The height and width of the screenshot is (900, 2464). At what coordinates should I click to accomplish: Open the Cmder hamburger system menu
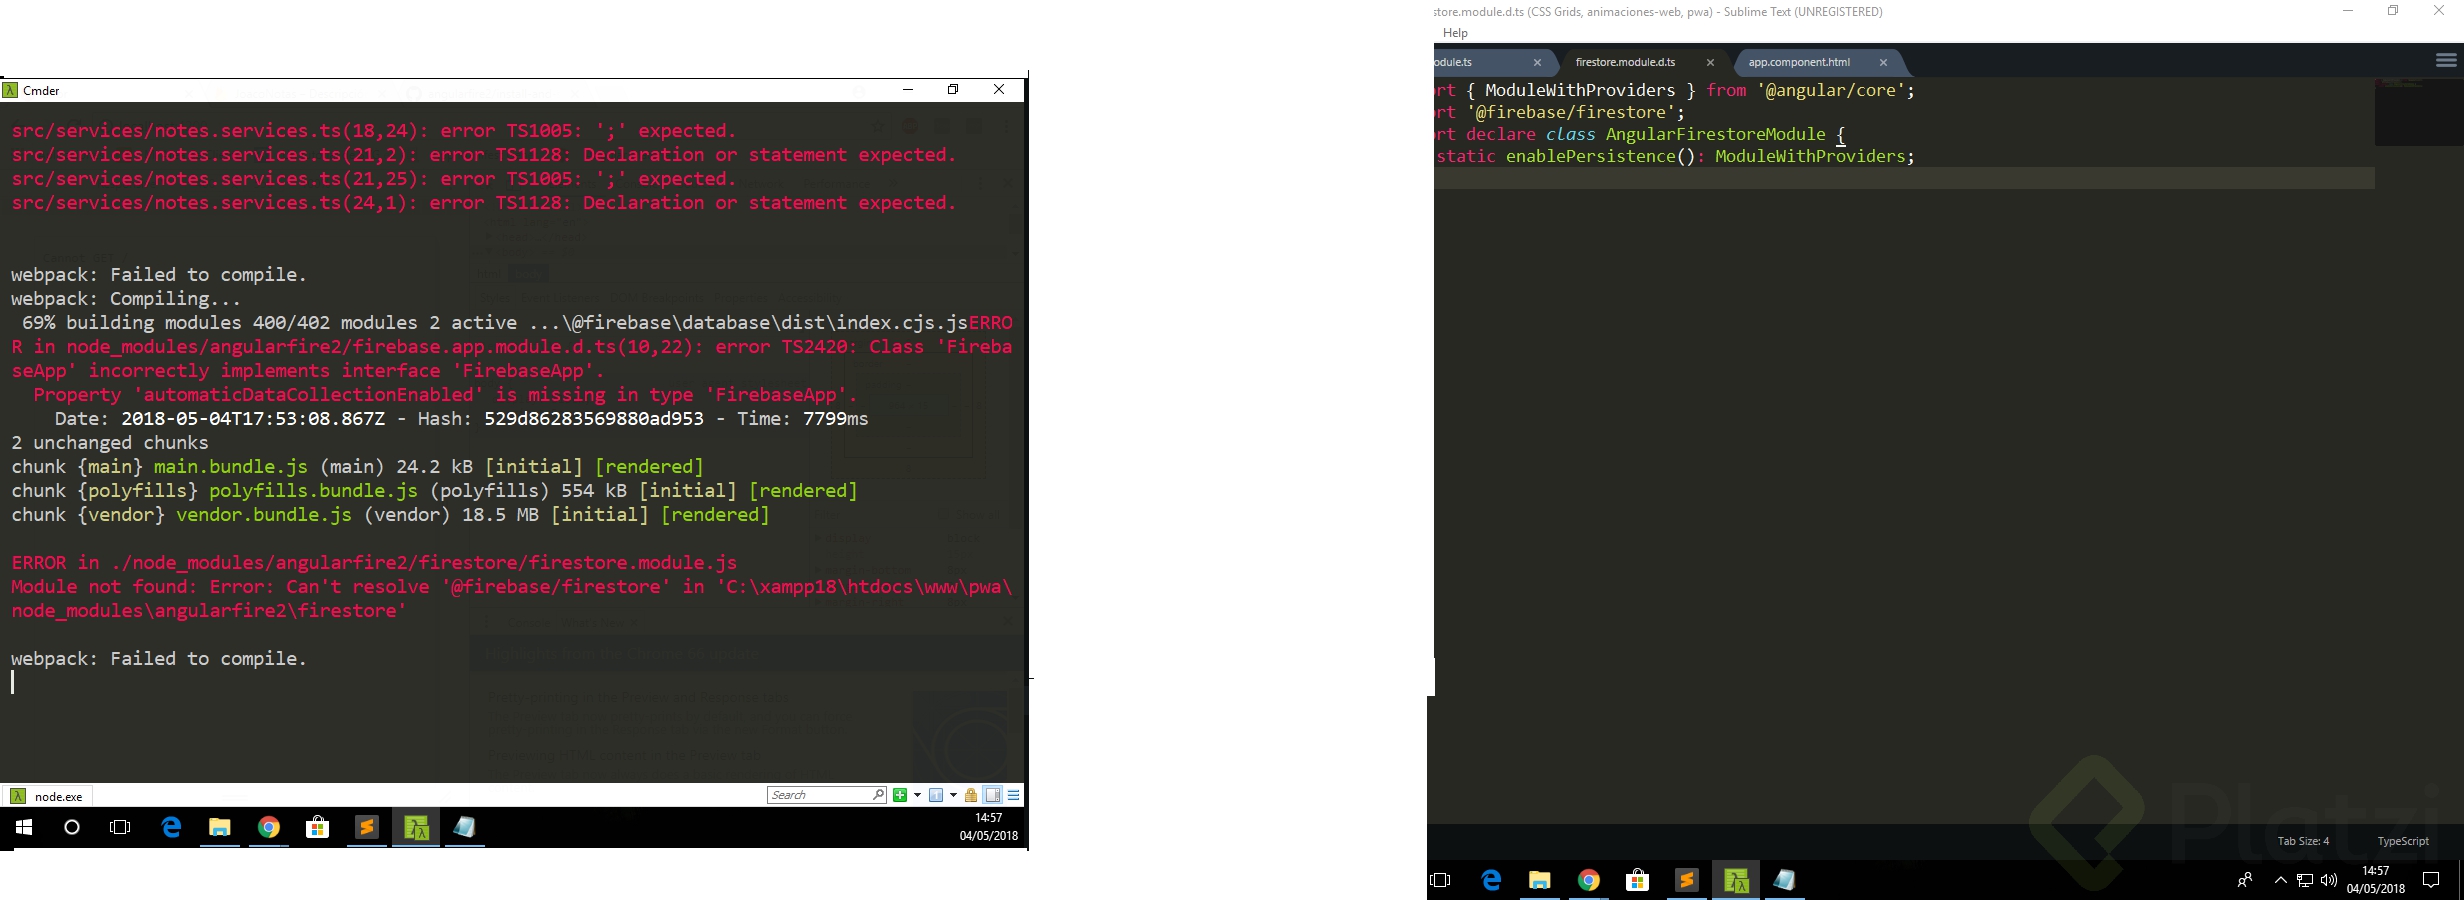[x=1013, y=795]
